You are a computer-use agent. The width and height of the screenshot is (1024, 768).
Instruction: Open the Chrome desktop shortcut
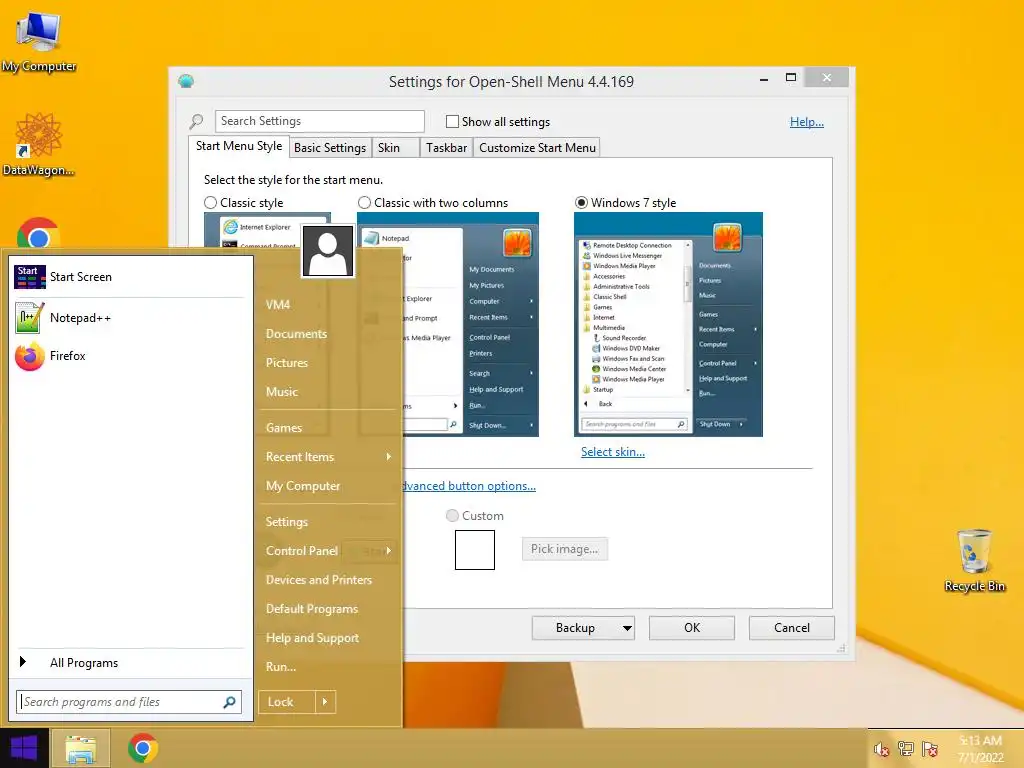[x=39, y=232]
